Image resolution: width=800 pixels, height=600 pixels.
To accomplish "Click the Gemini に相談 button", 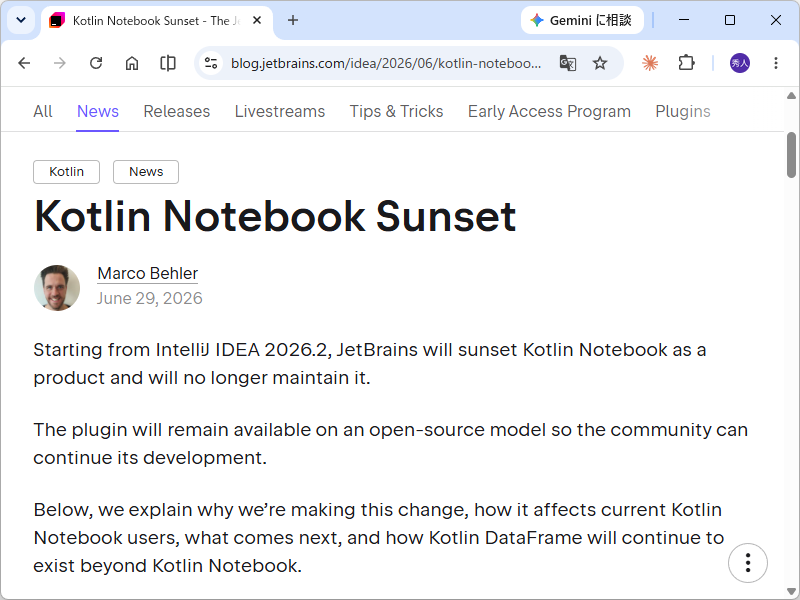I will click(582, 20).
